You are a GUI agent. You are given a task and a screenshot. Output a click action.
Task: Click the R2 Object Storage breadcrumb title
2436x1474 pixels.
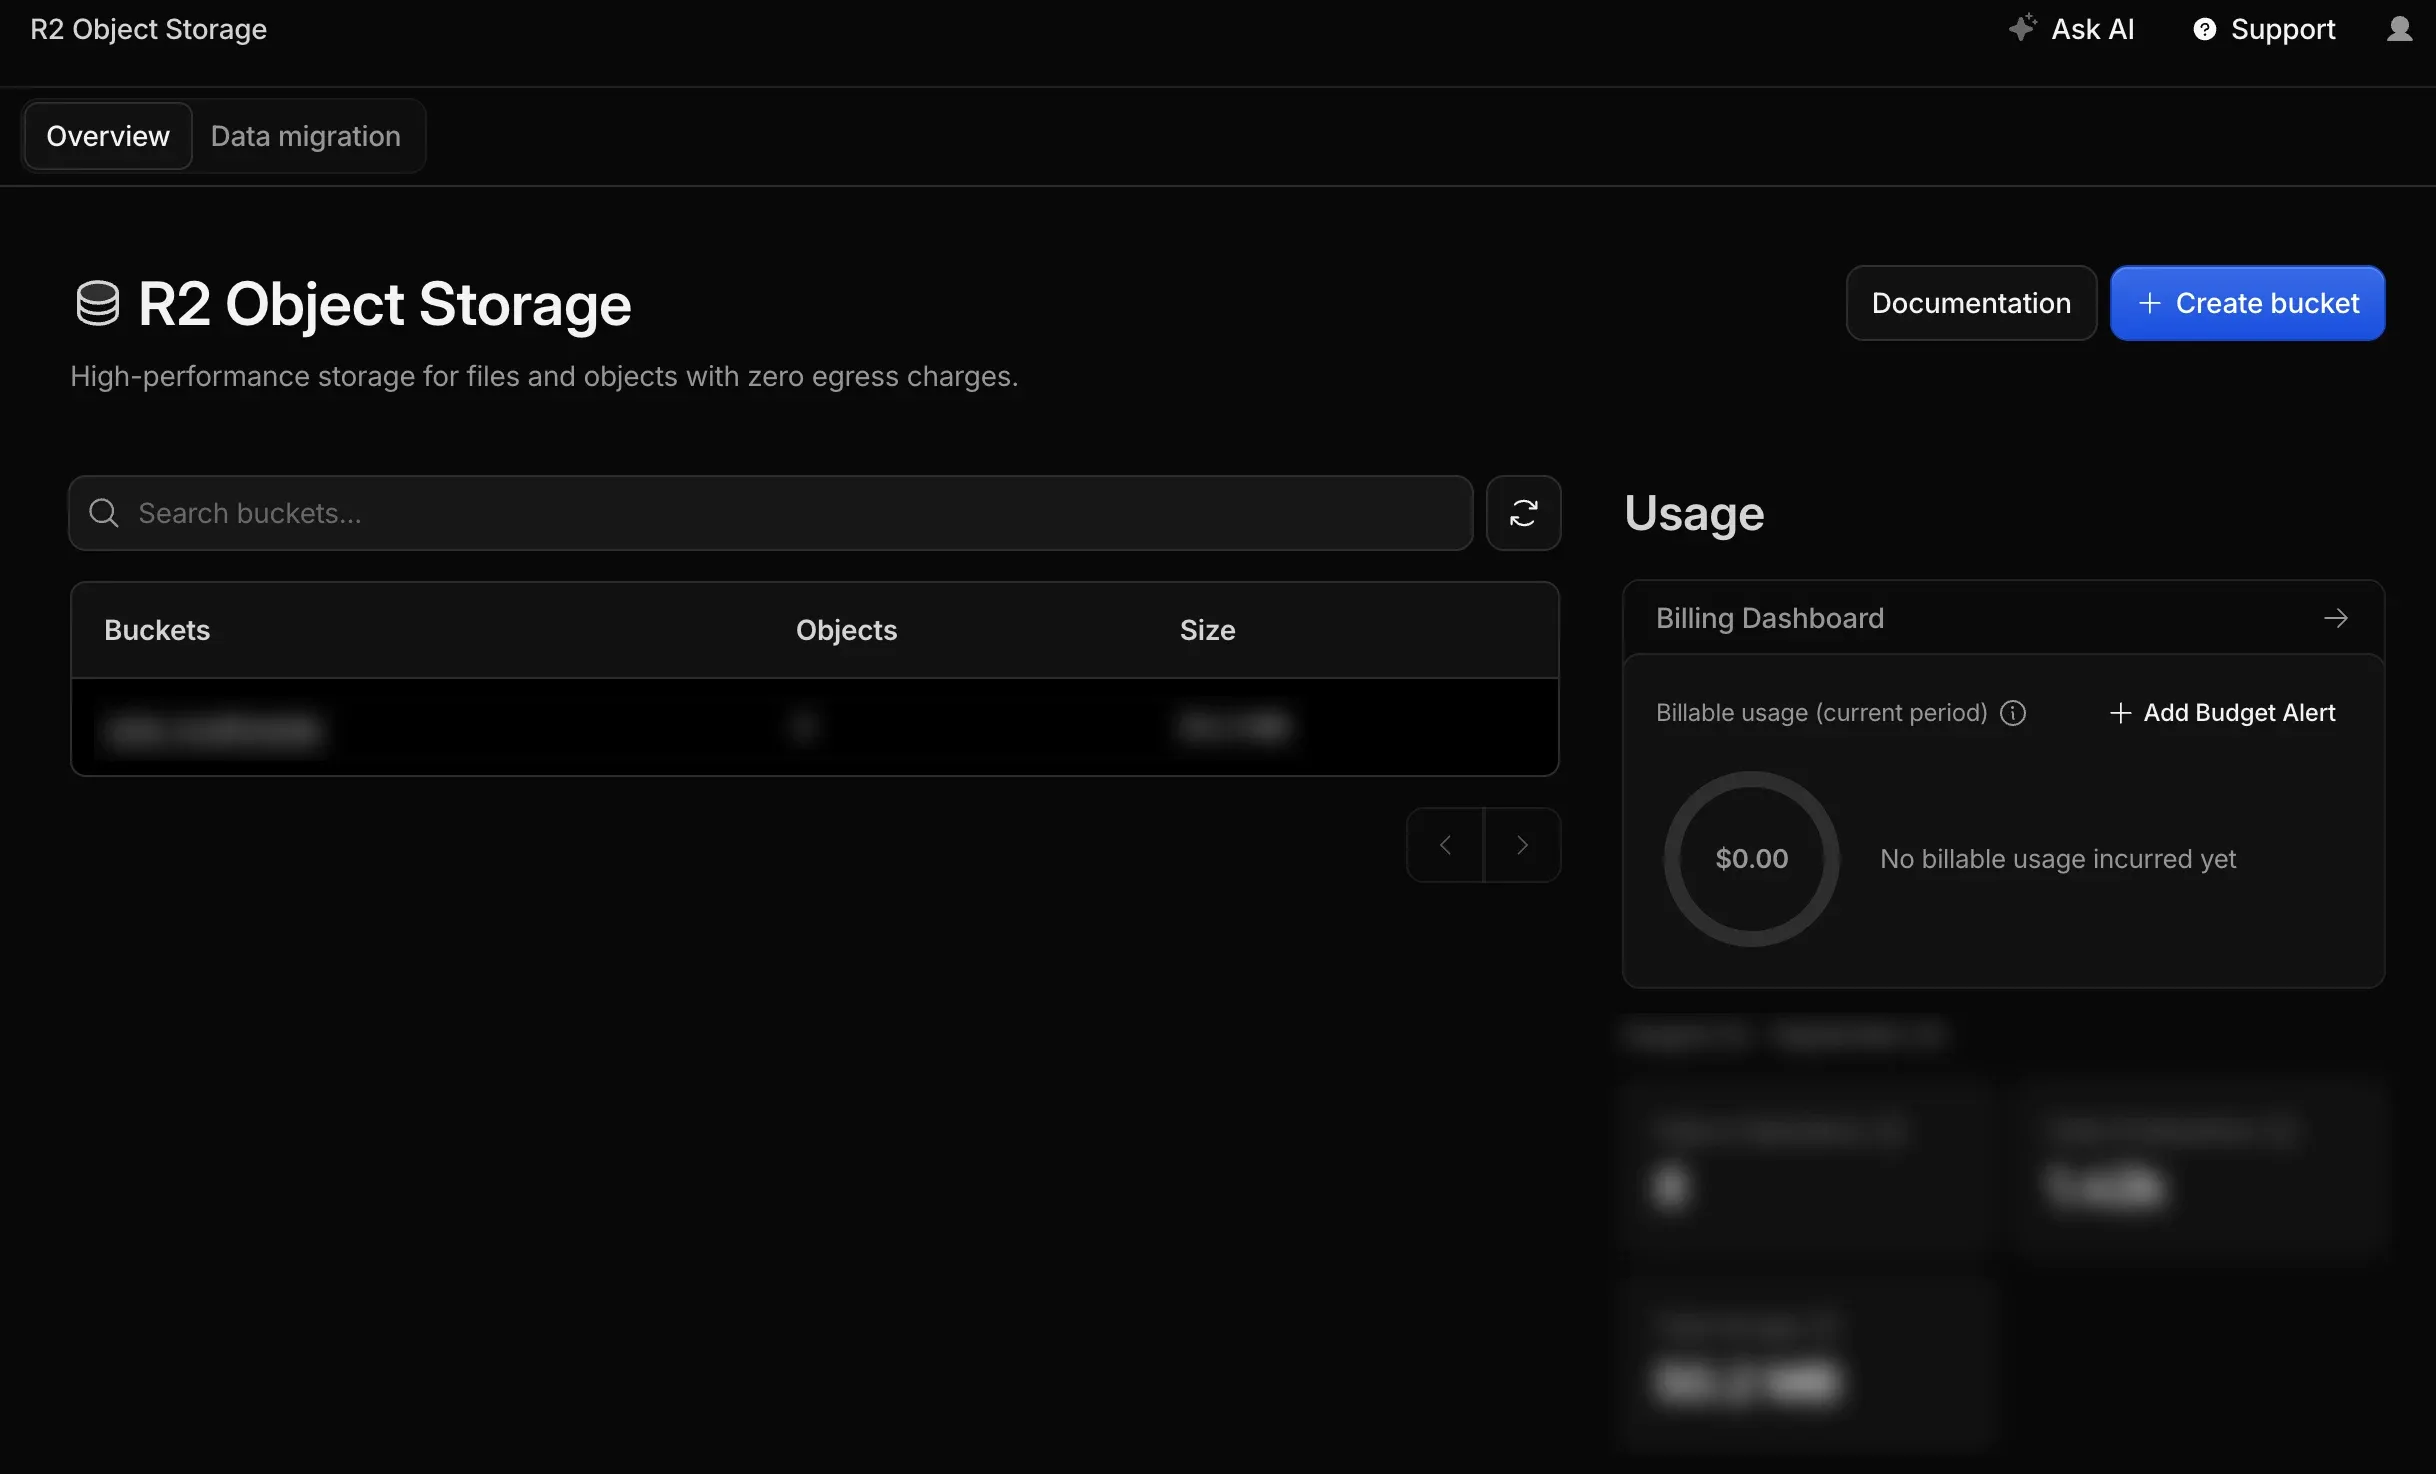[x=148, y=29]
